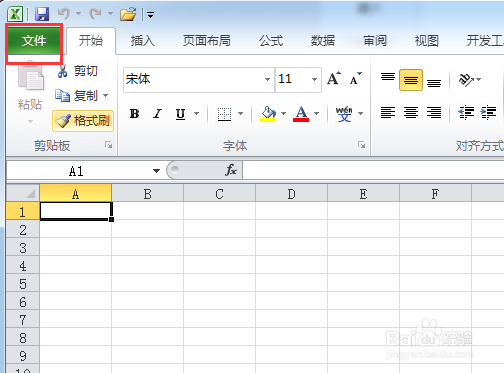Switch to the 插入 tab
The image size is (504, 373).
142,41
